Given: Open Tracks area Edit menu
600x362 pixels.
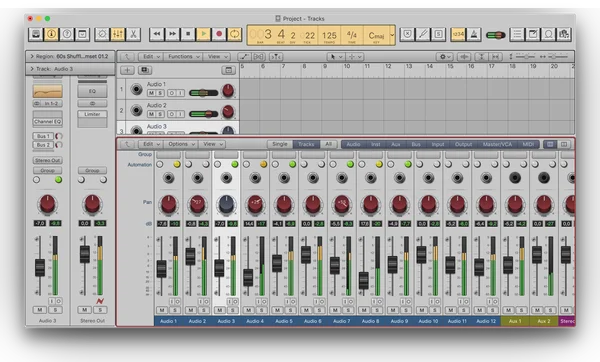Looking at the screenshot, I should [x=151, y=57].
